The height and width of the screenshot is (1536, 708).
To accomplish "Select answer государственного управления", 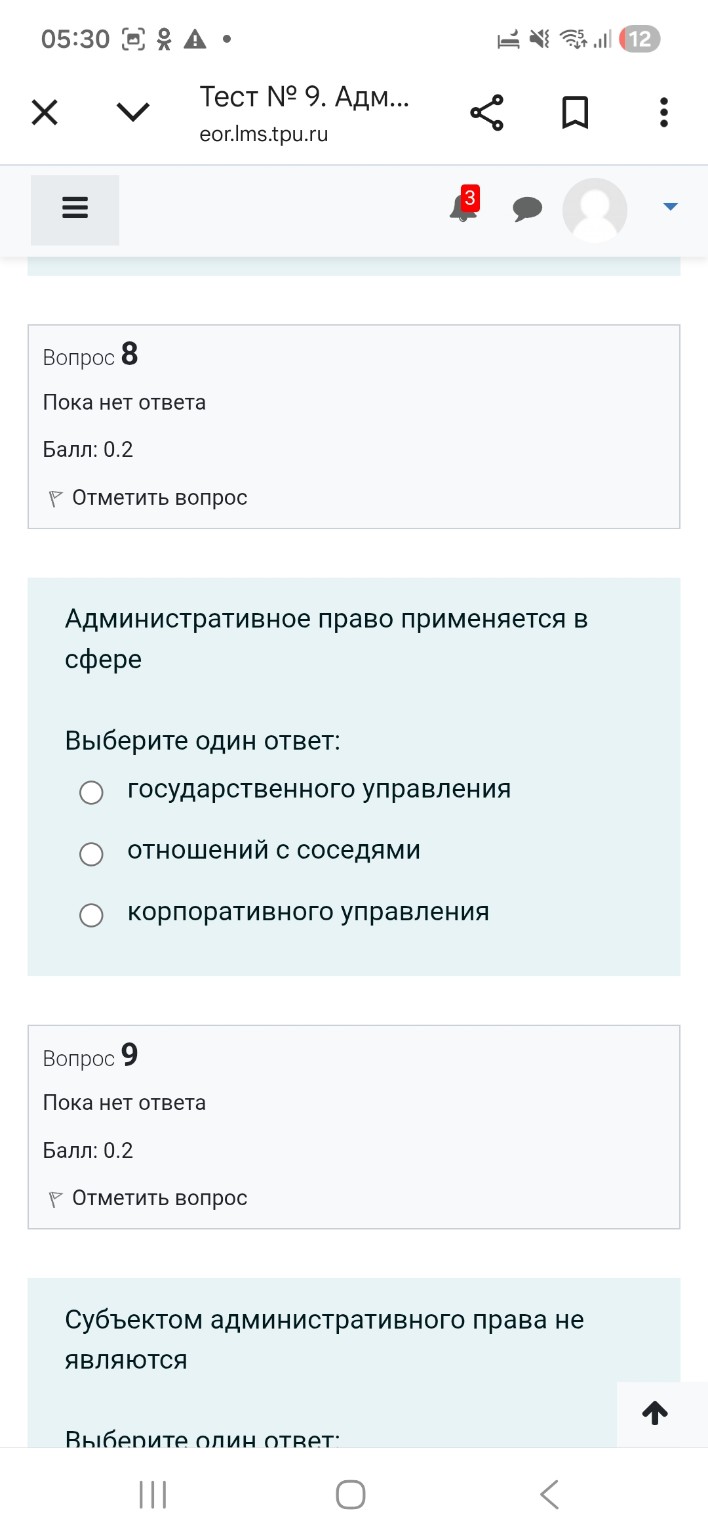I will click(91, 792).
